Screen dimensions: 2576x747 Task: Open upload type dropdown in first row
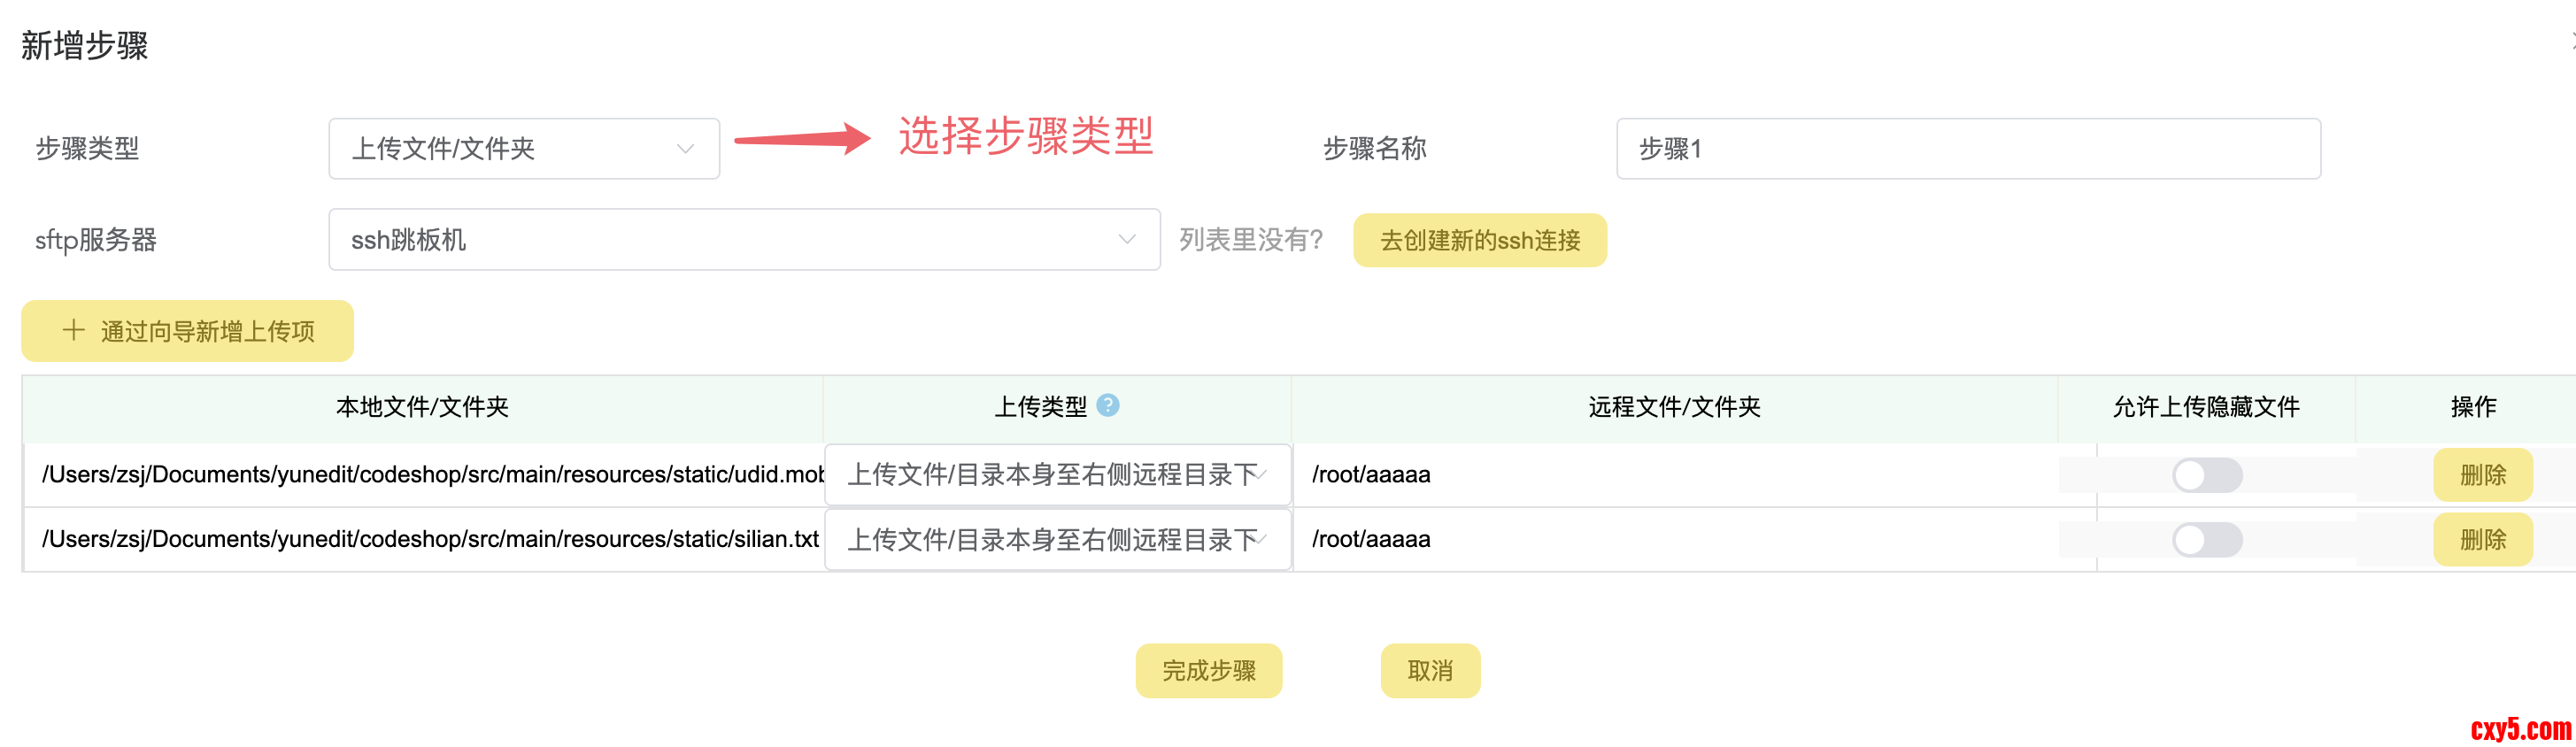(x=1057, y=475)
